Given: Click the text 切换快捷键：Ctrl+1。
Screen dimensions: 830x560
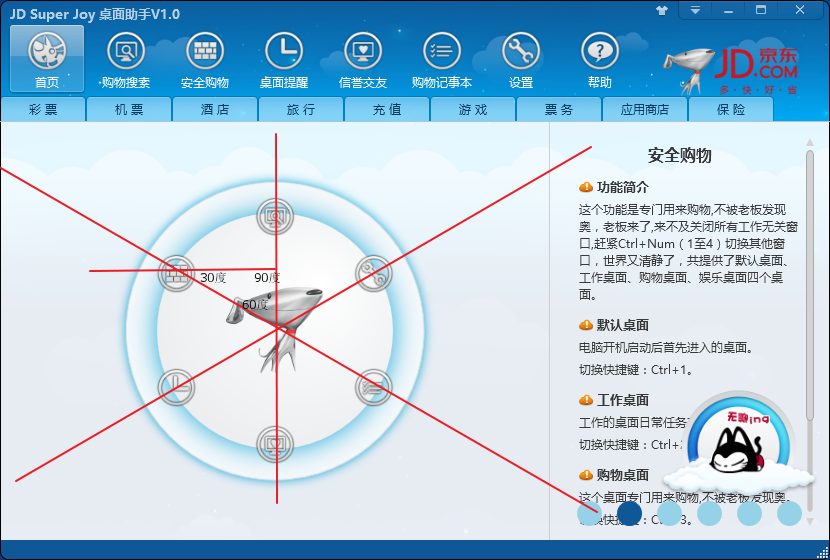Looking at the screenshot, I should pyautogui.click(x=636, y=369).
